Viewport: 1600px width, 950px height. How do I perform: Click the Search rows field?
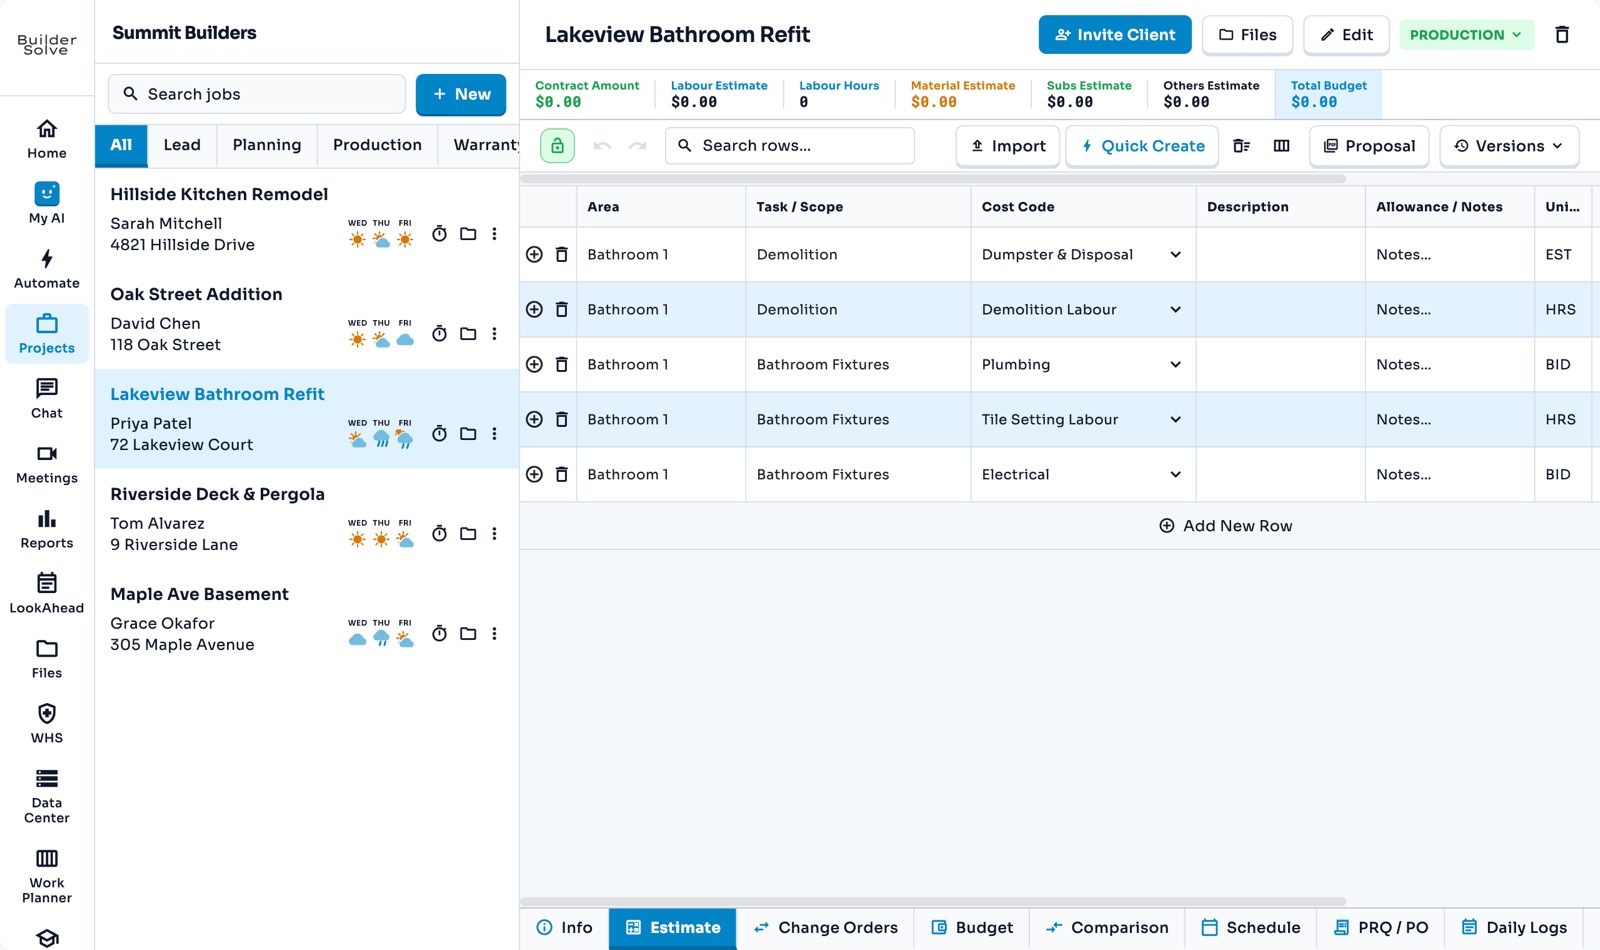coord(790,146)
